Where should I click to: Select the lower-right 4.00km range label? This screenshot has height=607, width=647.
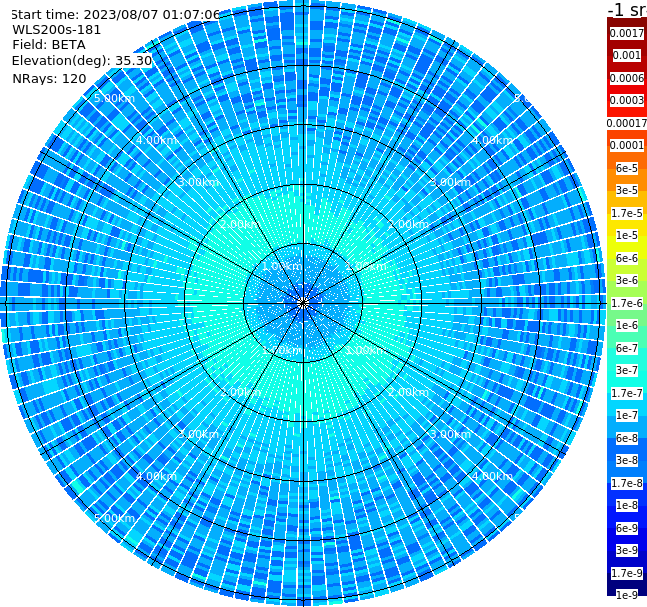(492, 476)
